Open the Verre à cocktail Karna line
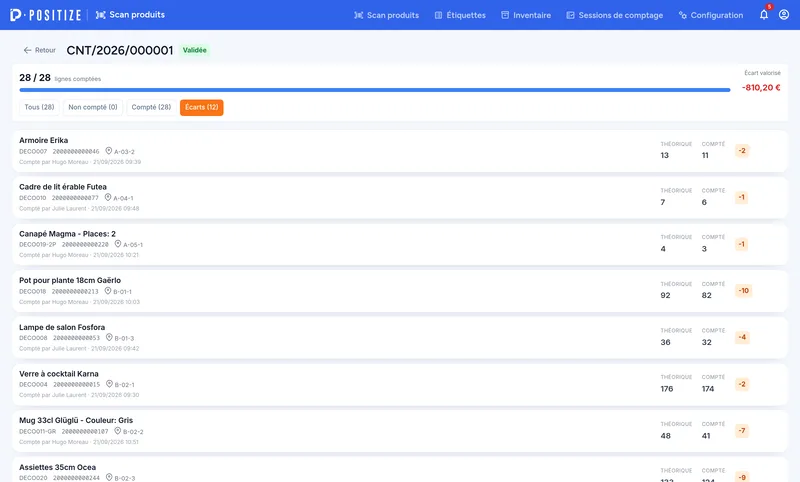 point(400,384)
